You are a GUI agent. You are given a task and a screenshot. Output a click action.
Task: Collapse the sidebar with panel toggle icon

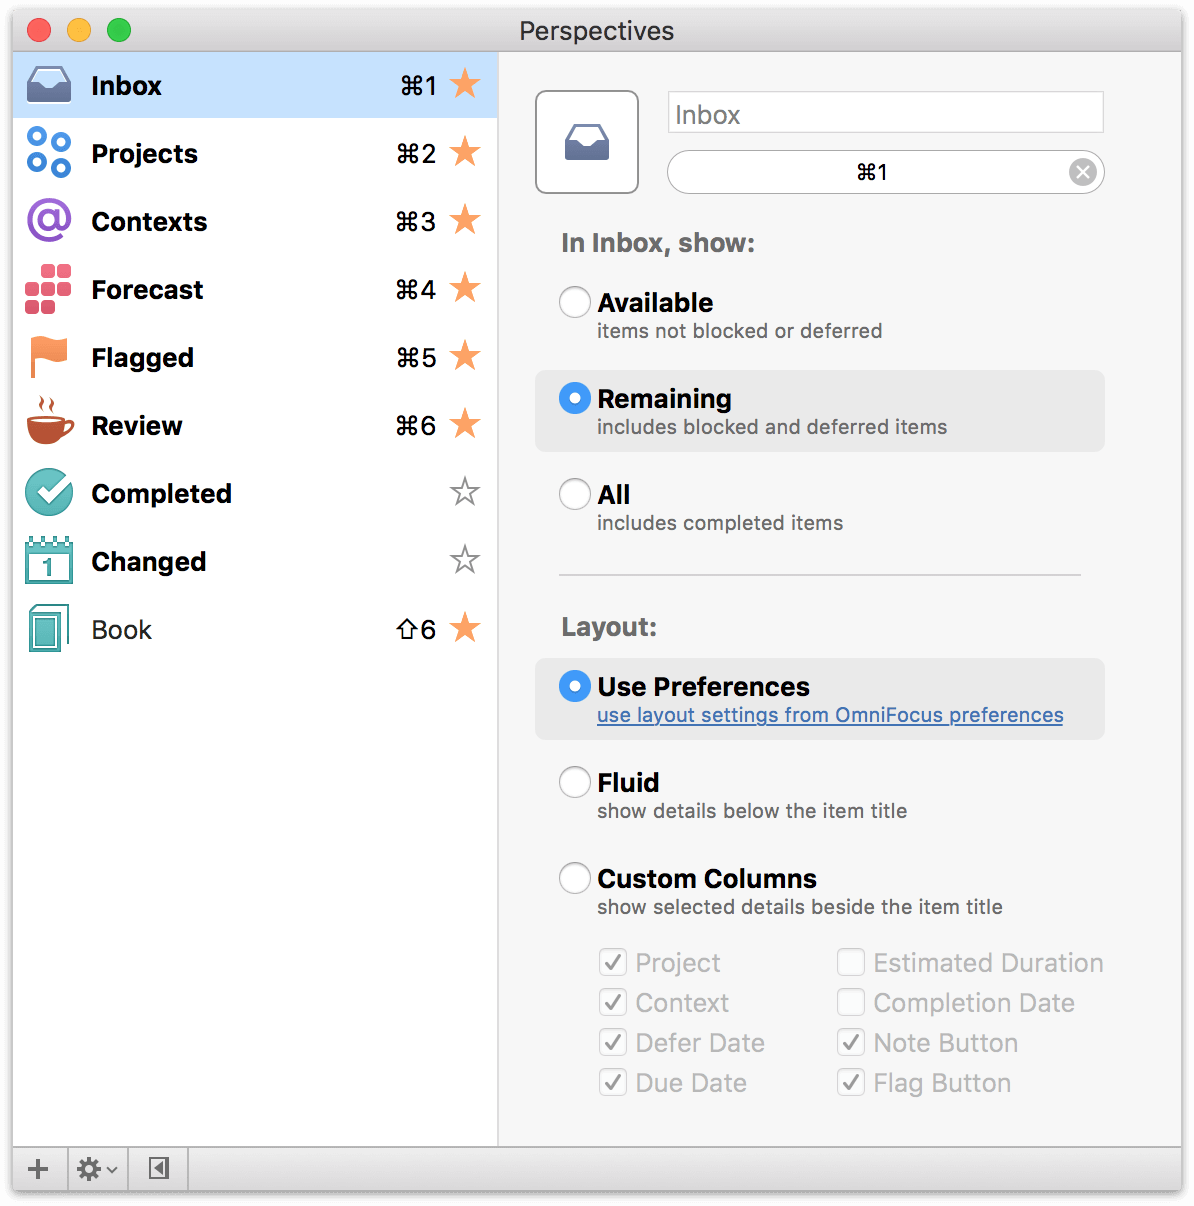pos(159,1168)
